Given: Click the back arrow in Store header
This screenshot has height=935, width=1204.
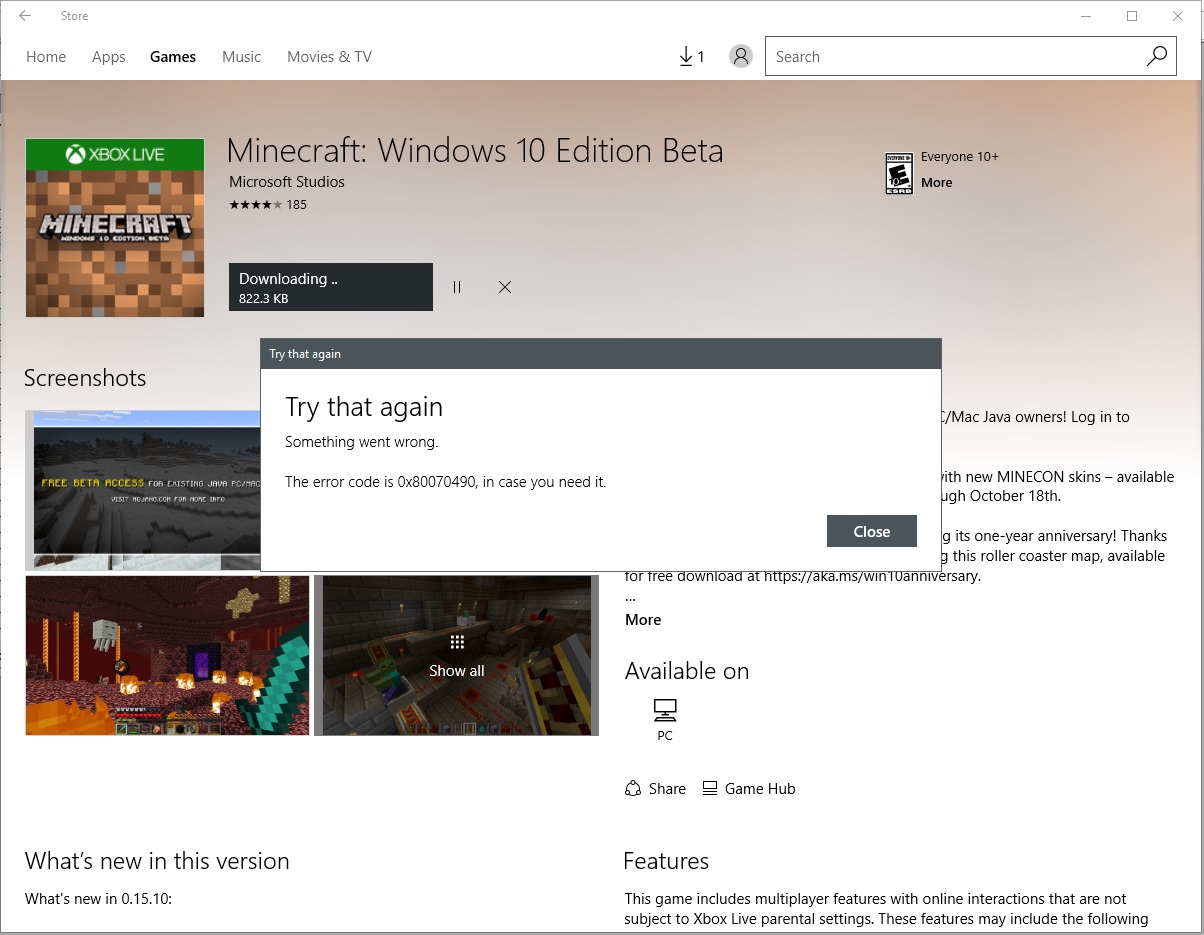Looking at the screenshot, I should pos(24,16).
